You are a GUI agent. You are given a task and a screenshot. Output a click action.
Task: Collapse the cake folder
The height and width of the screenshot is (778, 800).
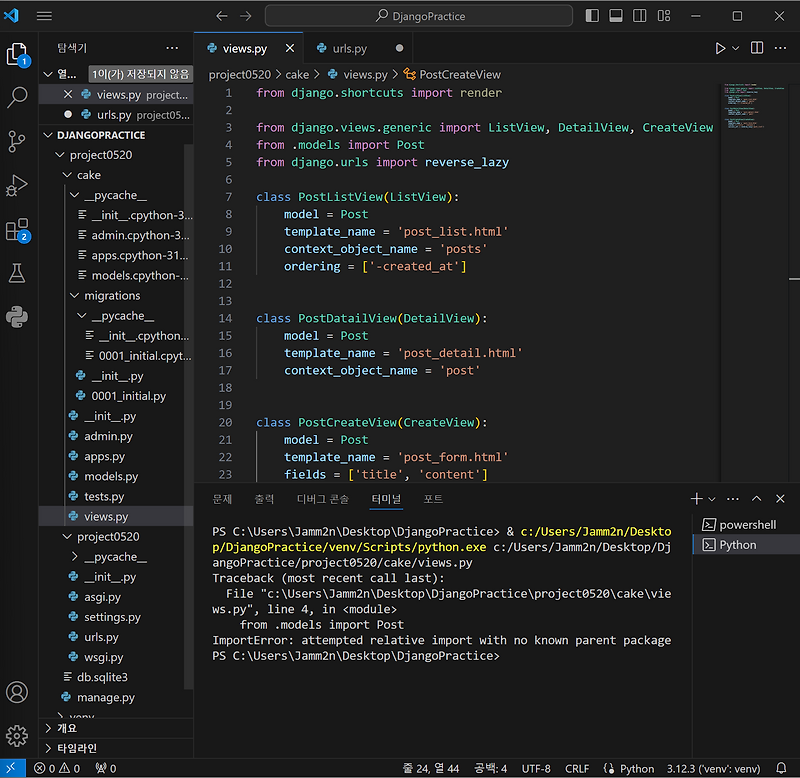point(67,175)
